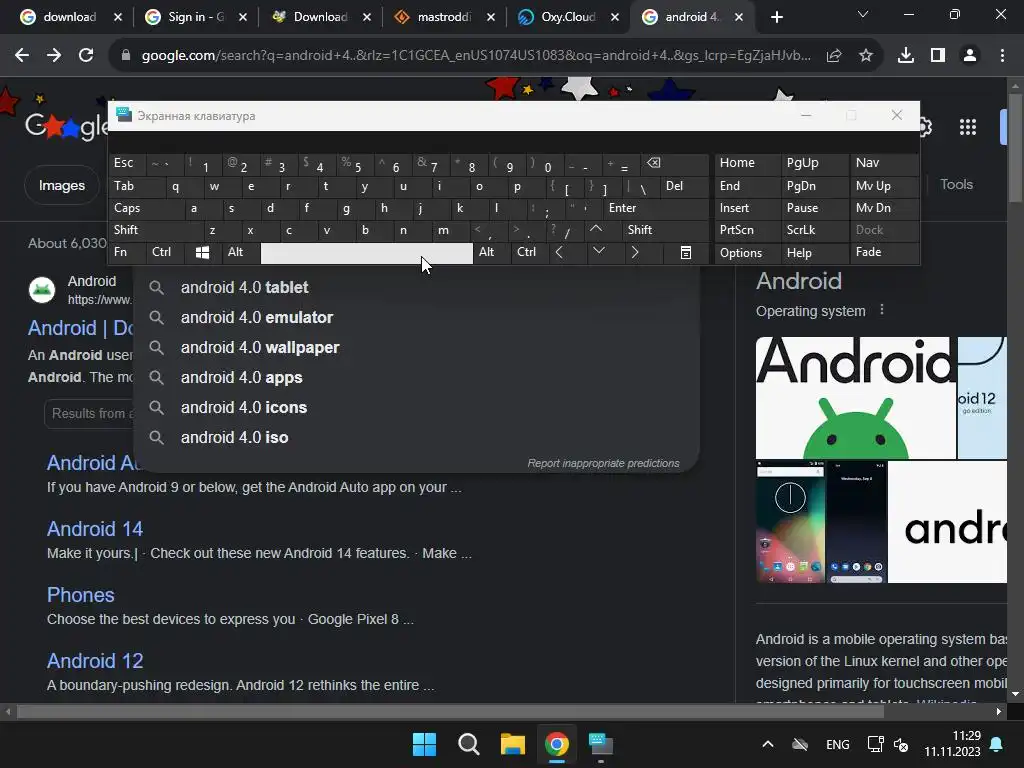This screenshot has width=1024, height=768.
Task: Switch to the Oxy.Cloud tab
Action: (568, 17)
